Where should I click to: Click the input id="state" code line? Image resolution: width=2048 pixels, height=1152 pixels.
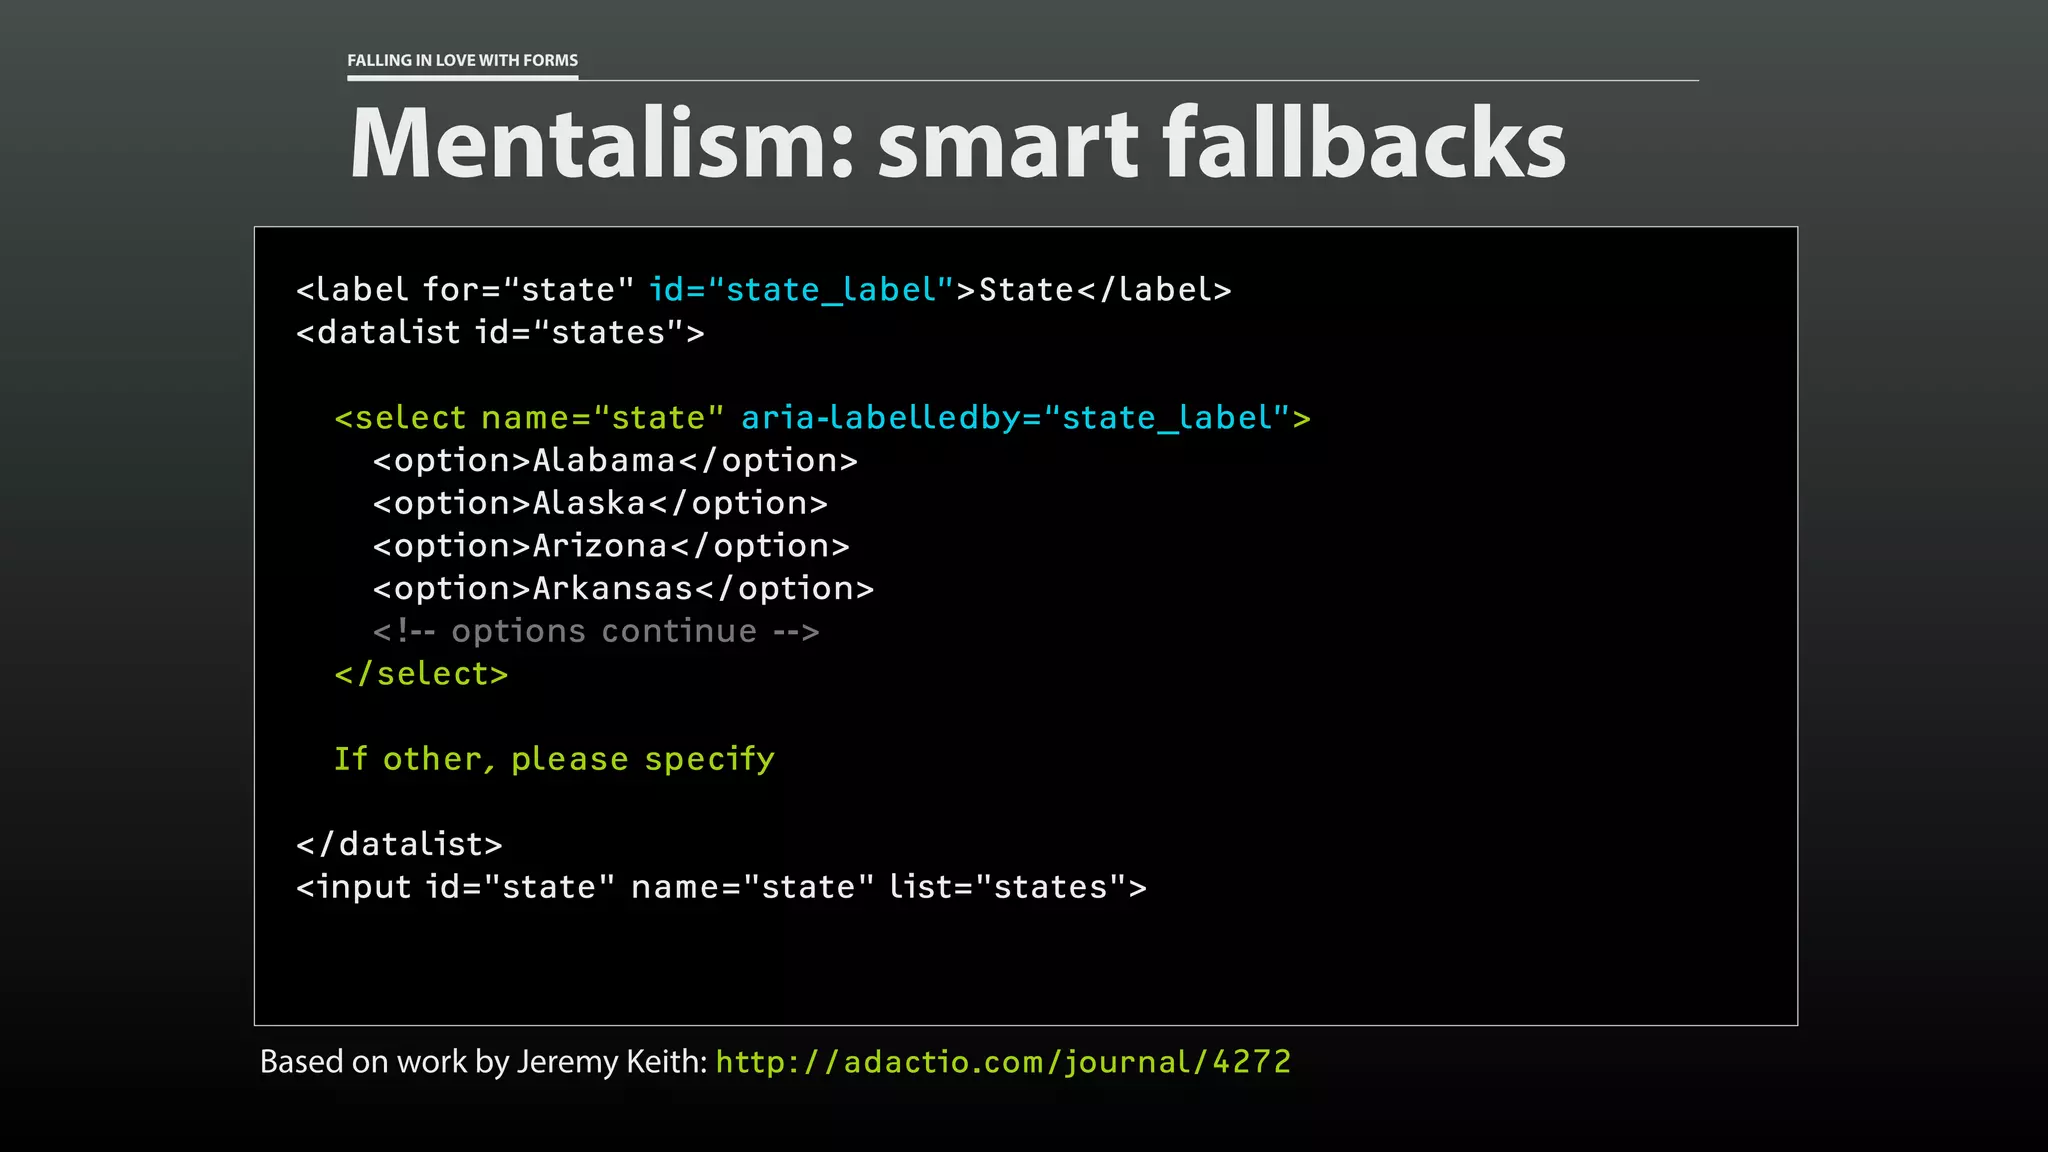(721, 888)
